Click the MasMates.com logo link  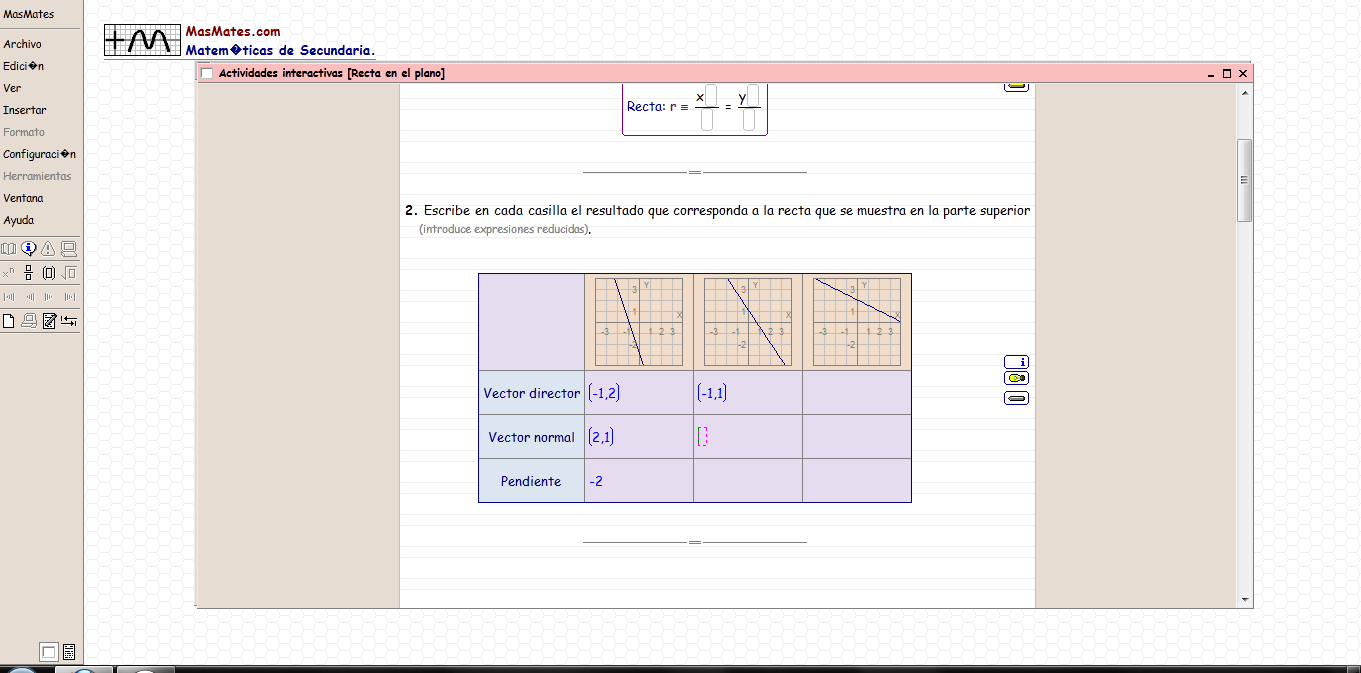tap(233, 32)
